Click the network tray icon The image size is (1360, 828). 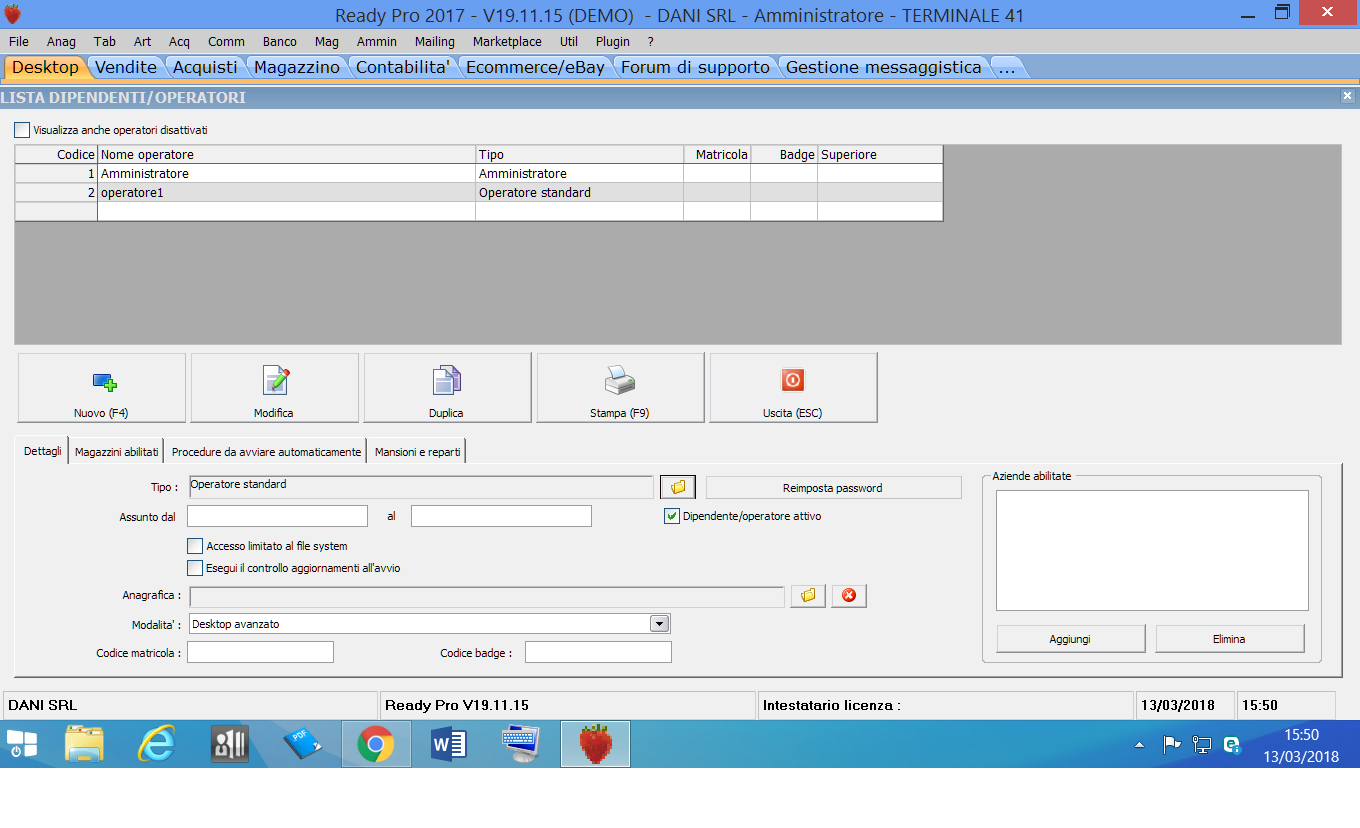[x=1202, y=745]
